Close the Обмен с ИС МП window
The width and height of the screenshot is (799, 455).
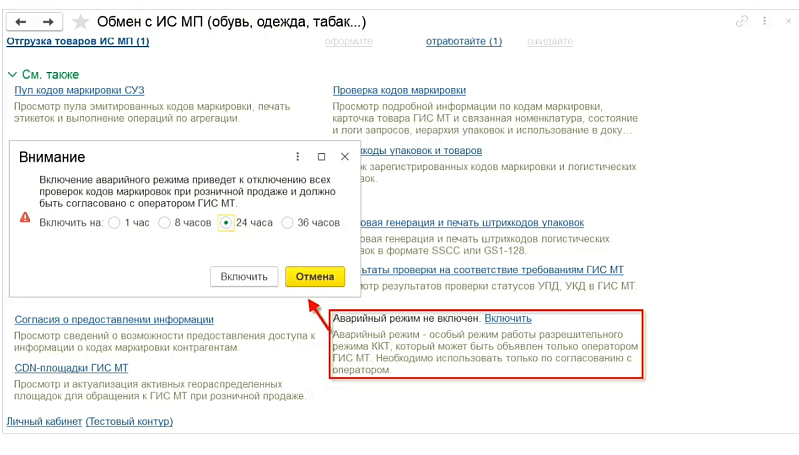(x=788, y=21)
